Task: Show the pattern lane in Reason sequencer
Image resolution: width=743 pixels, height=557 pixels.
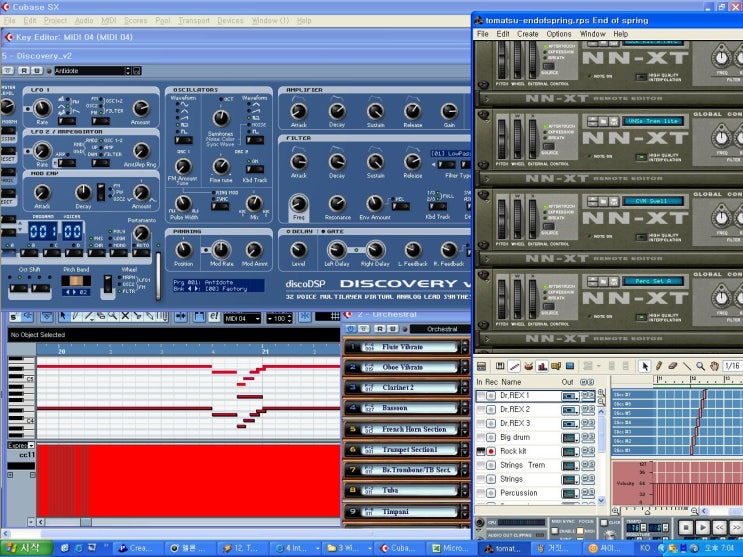Action: 556,366
